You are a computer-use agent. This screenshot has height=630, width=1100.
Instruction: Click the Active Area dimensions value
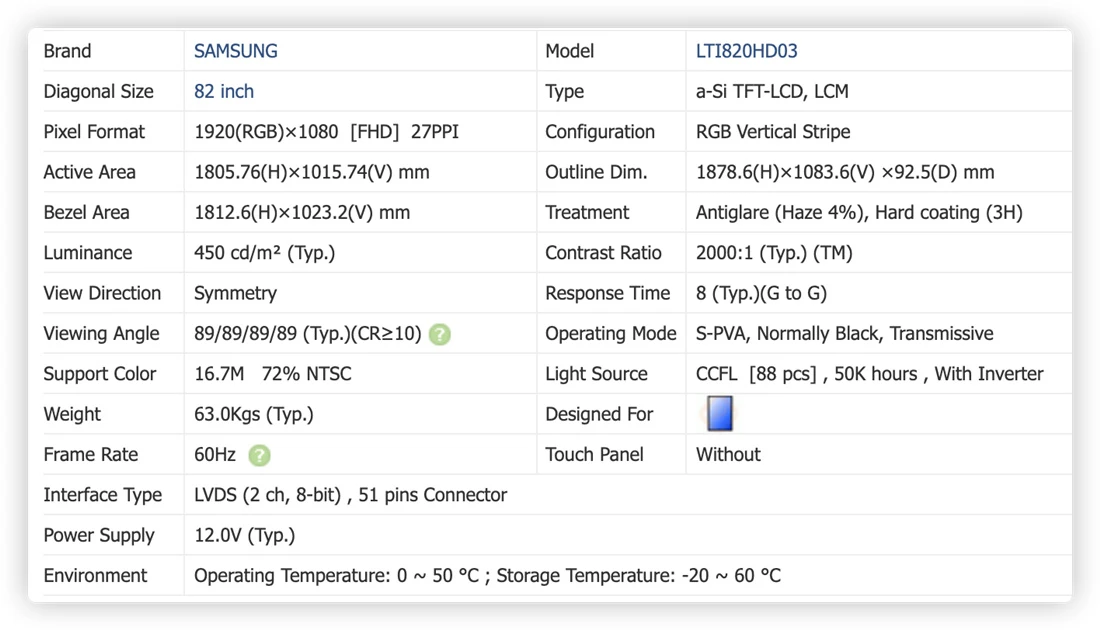pos(311,172)
